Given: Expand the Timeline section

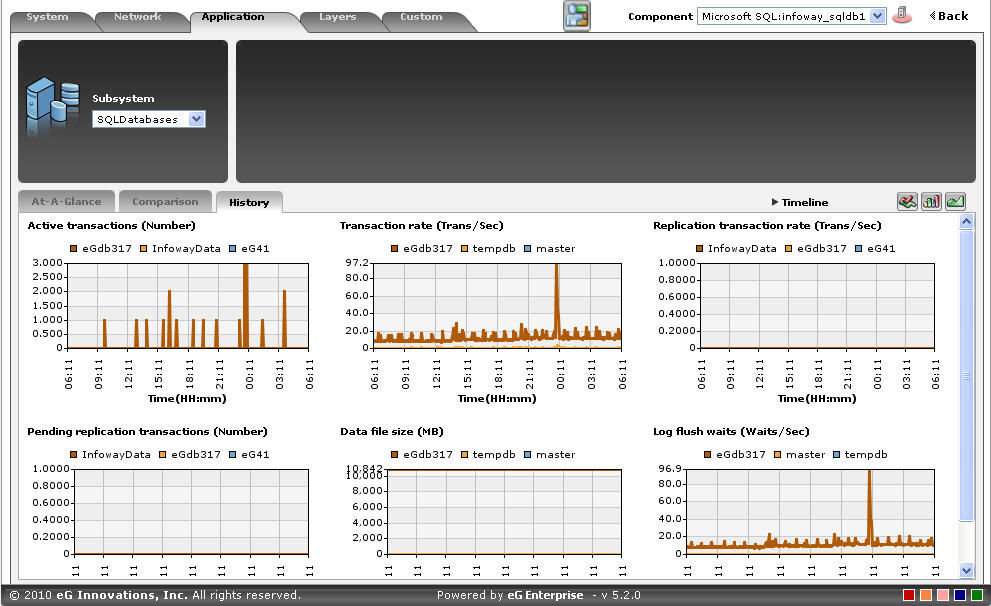Looking at the screenshot, I should click(x=799, y=202).
